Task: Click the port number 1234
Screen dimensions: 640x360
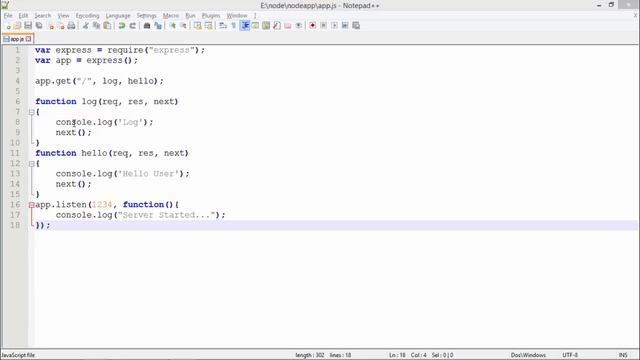Action: (102, 205)
